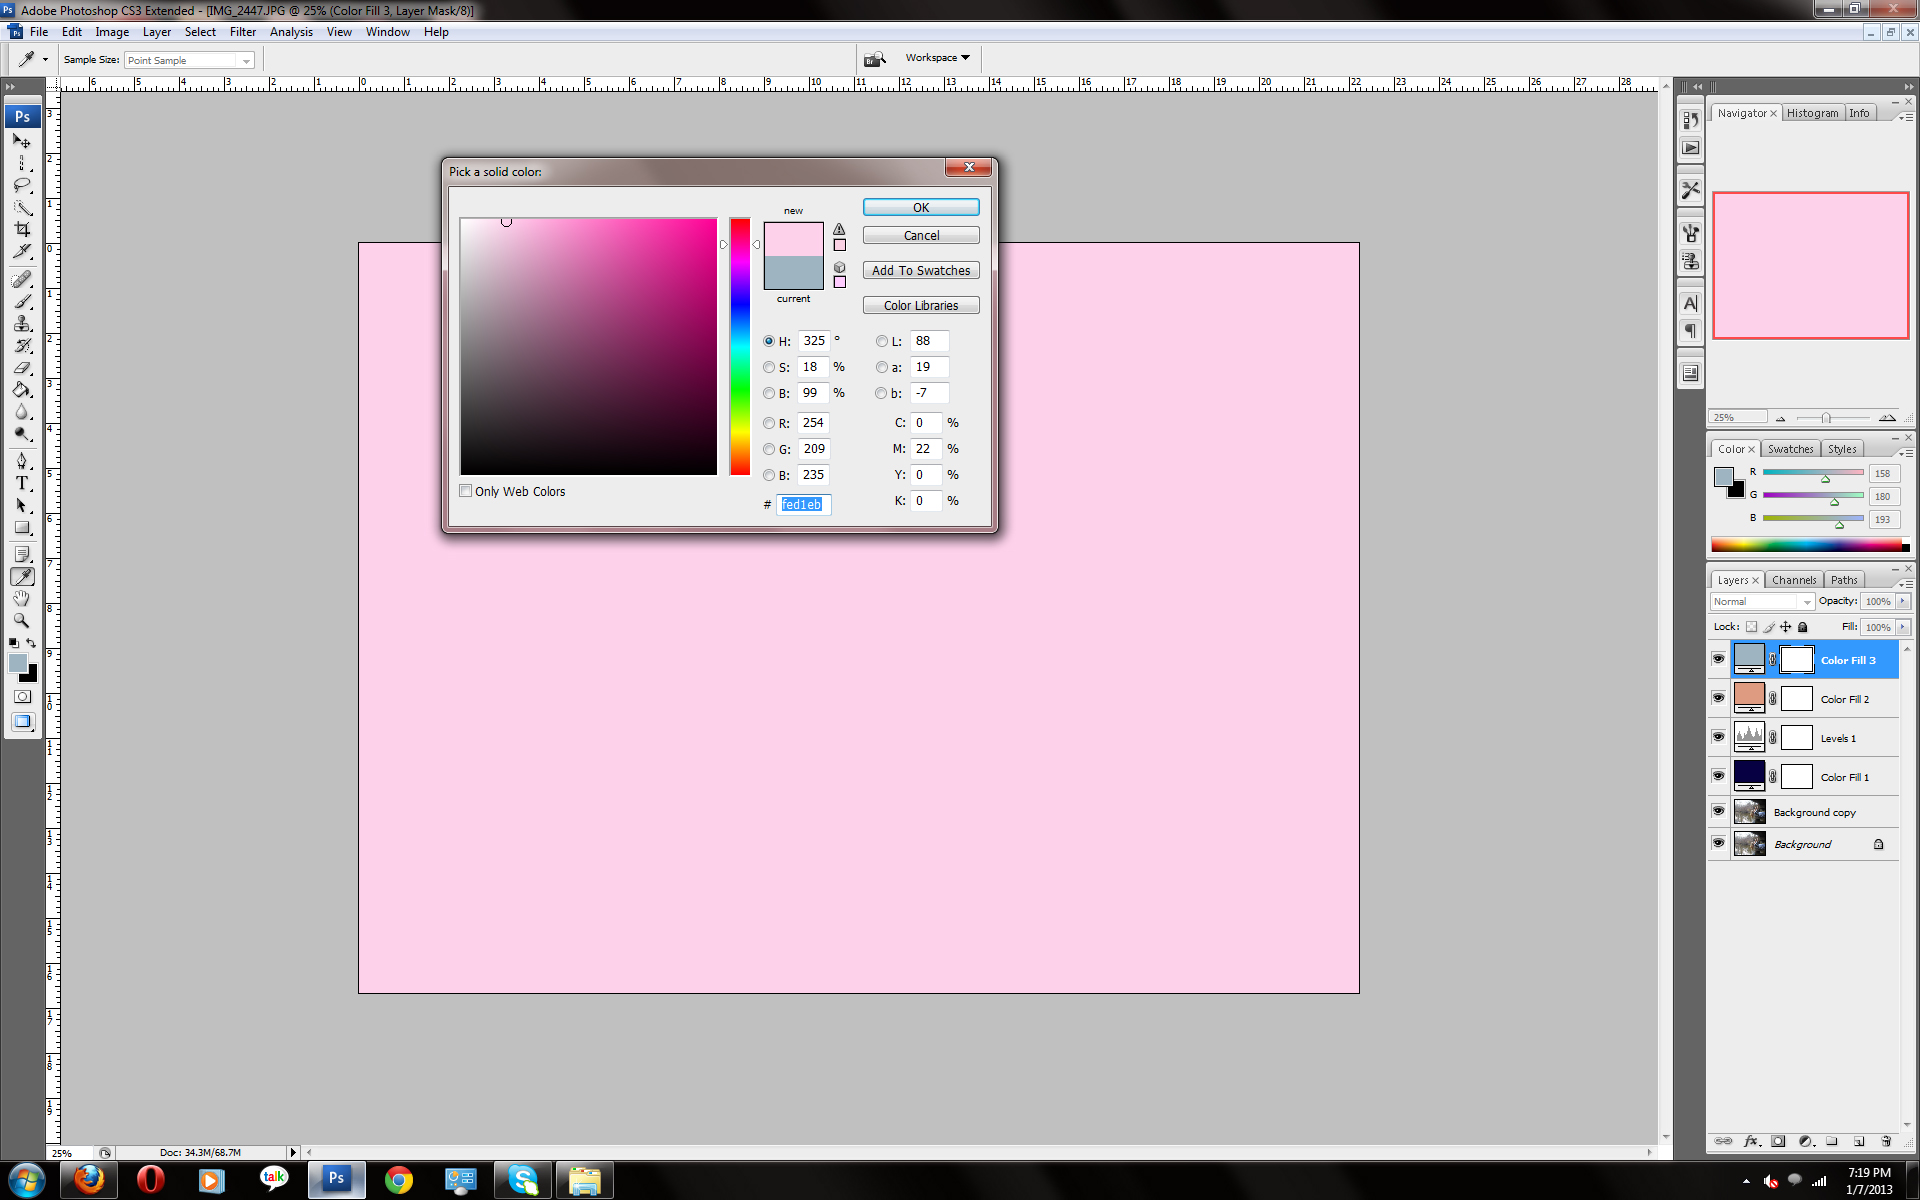This screenshot has width=1920, height=1200.
Task: Hide the Color Fill 3 layer
Action: 1718,659
